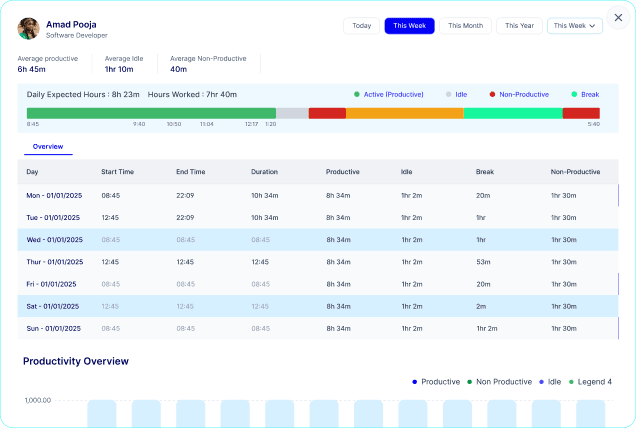Toggle Productive series in chart legend
Image resolution: width=636 pixels, height=428 pixels.
(x=435, y=382)
